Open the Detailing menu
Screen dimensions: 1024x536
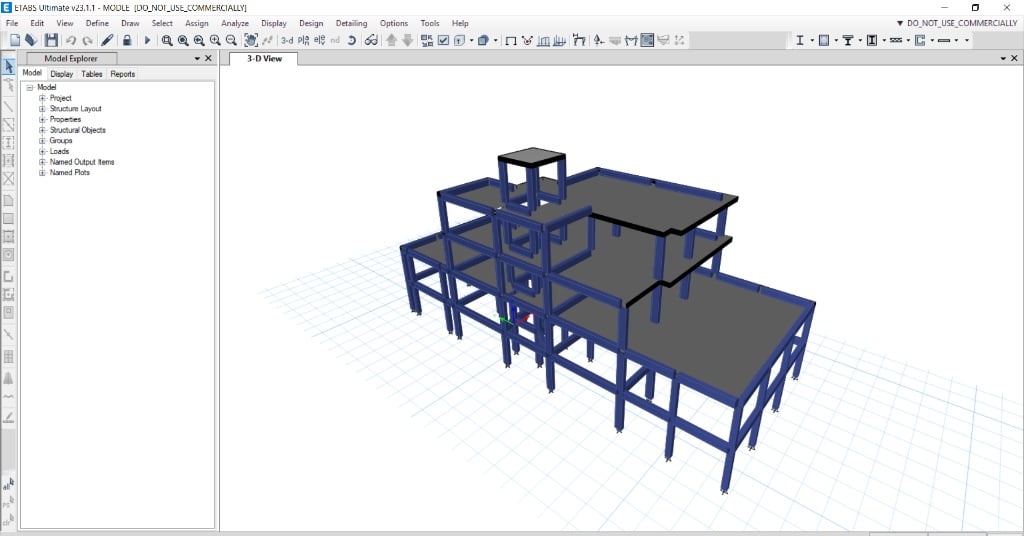pos(351,23)
